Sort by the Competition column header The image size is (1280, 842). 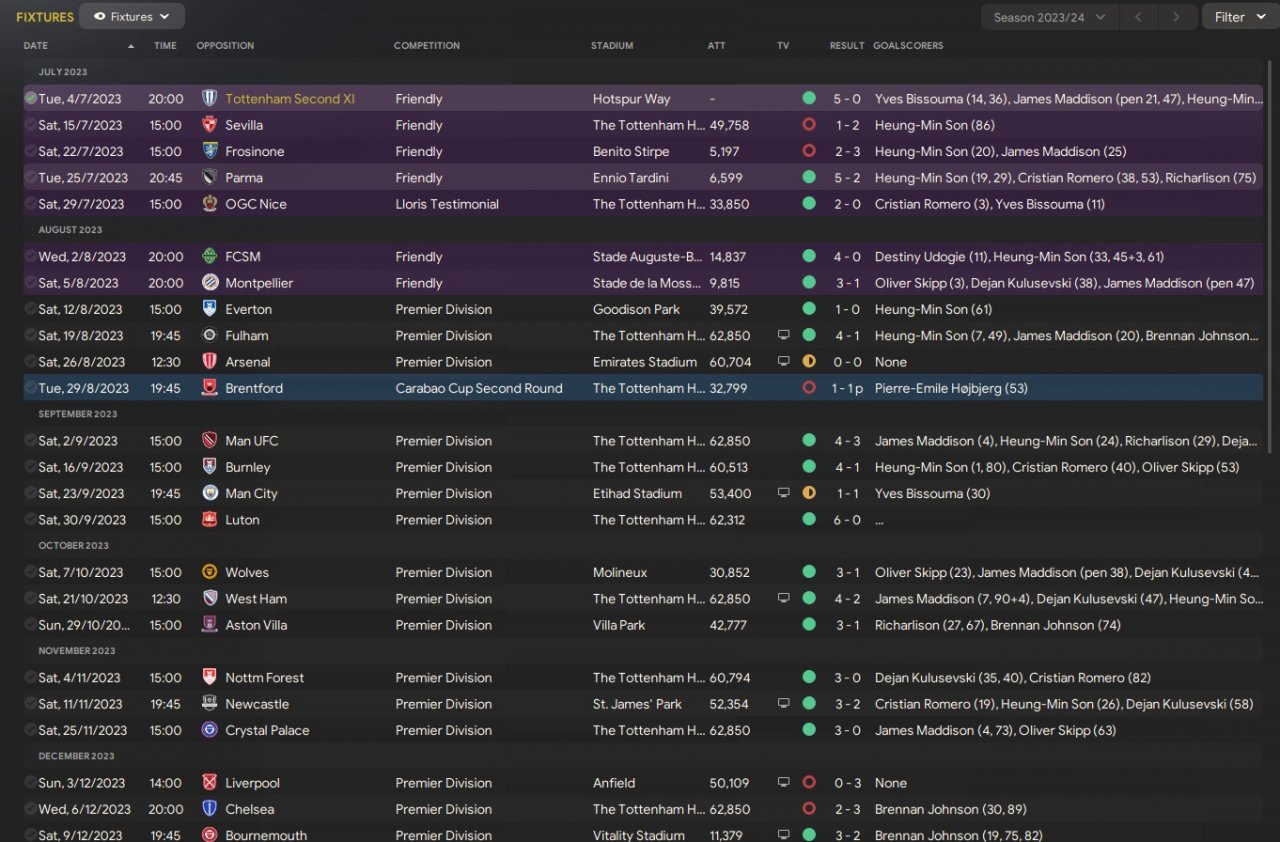427,46
